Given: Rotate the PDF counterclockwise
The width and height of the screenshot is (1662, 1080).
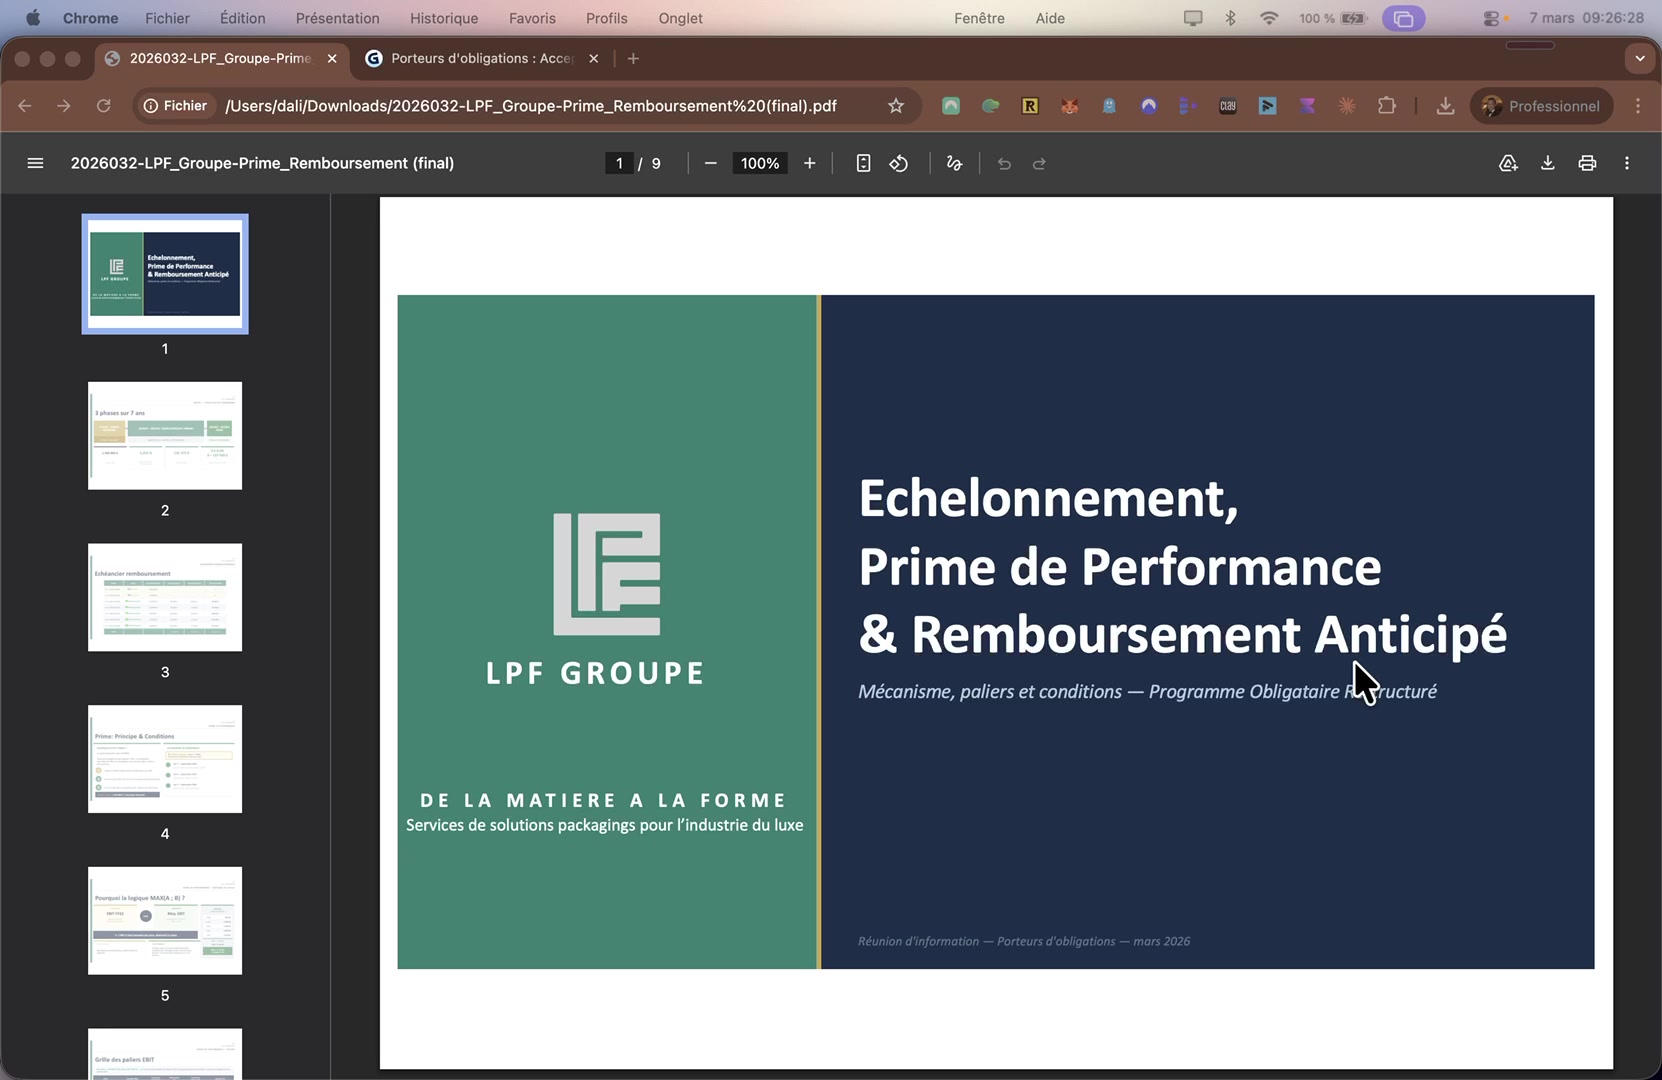Looking at the screenshot, I should tap(899, 163).
